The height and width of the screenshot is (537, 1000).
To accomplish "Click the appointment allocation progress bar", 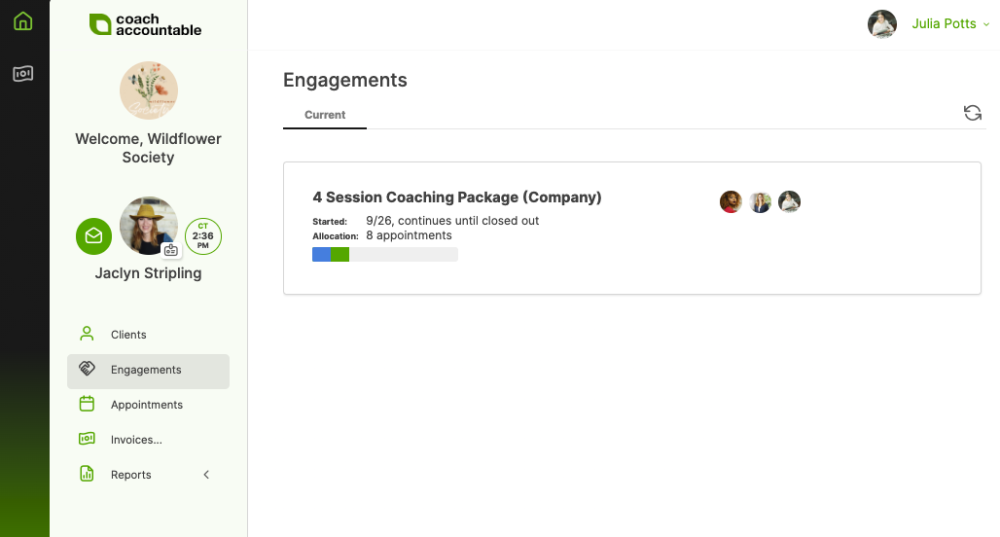I will (385, 255).
